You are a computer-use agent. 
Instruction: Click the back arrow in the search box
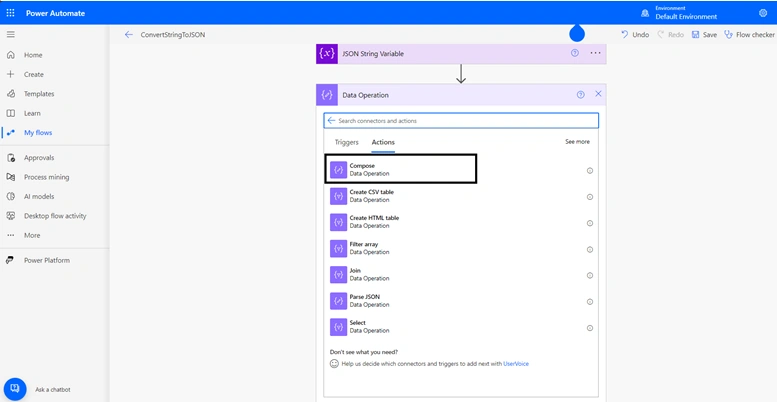point(331,120)
